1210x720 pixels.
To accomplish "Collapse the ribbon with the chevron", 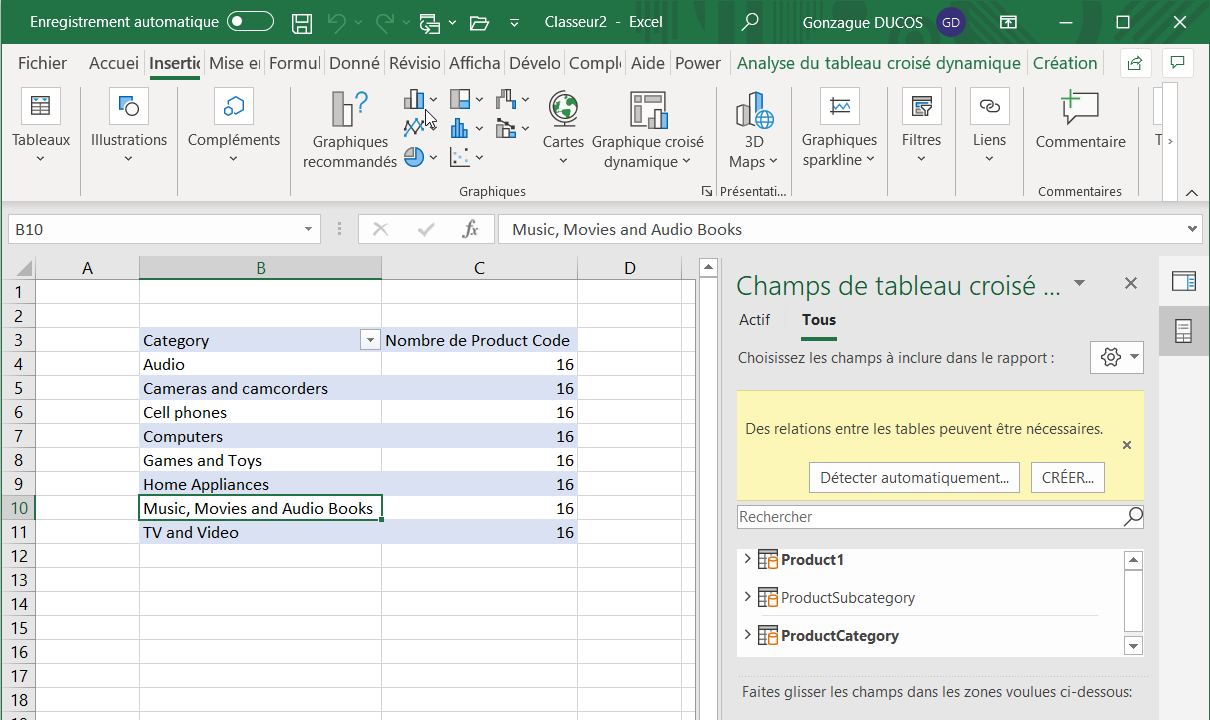I will [1191, 192].
